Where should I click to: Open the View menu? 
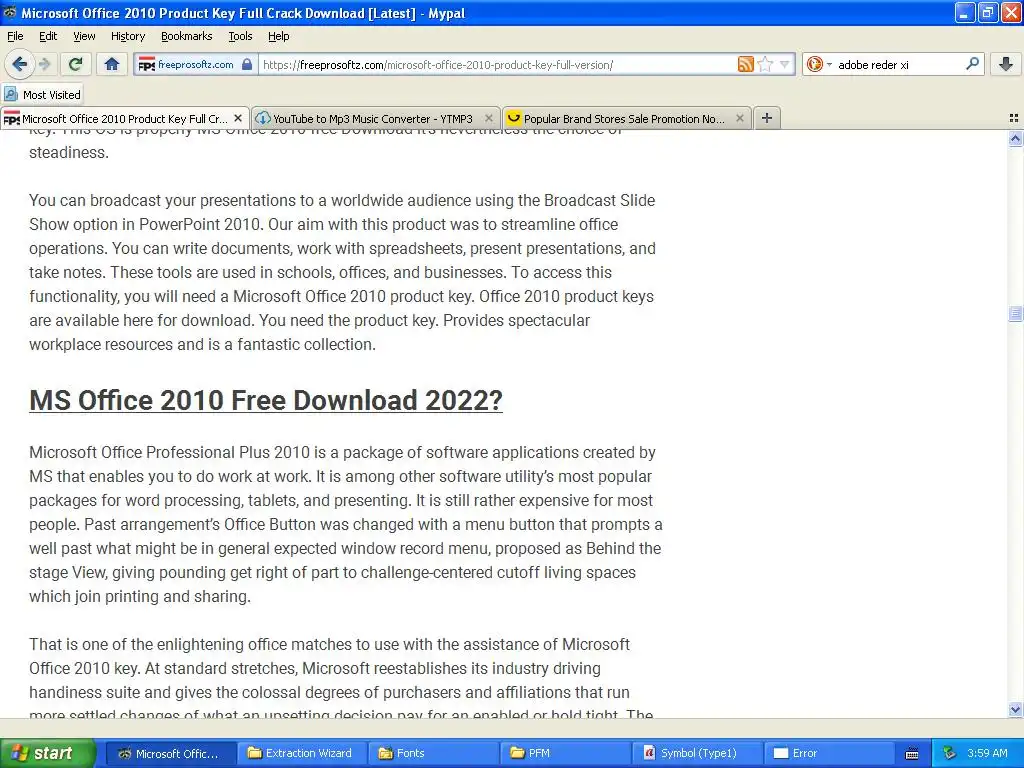84,36
